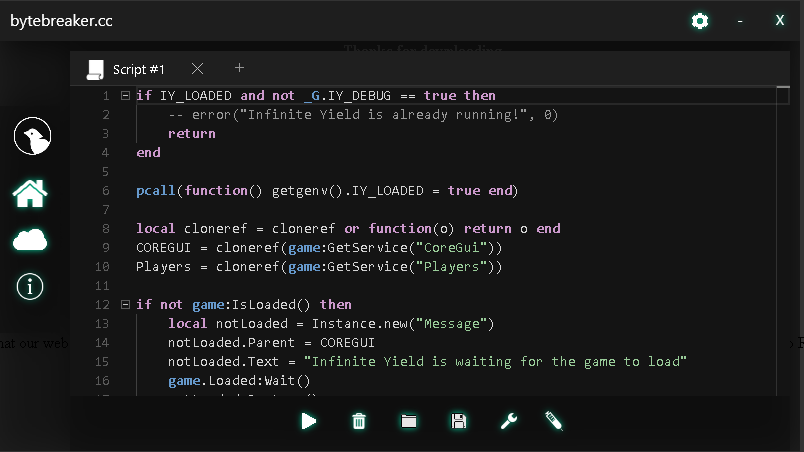Open the cloud scripts page
Screen dimensions: 804x452
coord(30,240)
